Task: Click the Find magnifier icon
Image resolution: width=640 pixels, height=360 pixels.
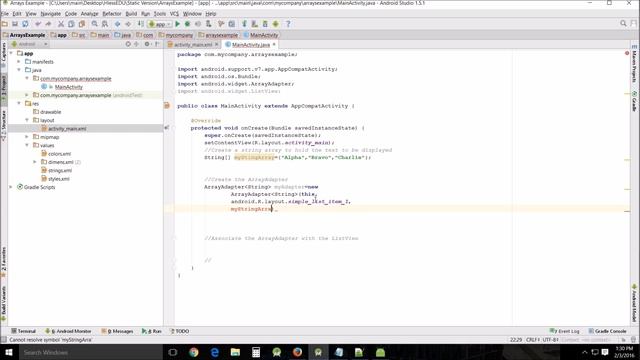Action: (x=95, y=24)
